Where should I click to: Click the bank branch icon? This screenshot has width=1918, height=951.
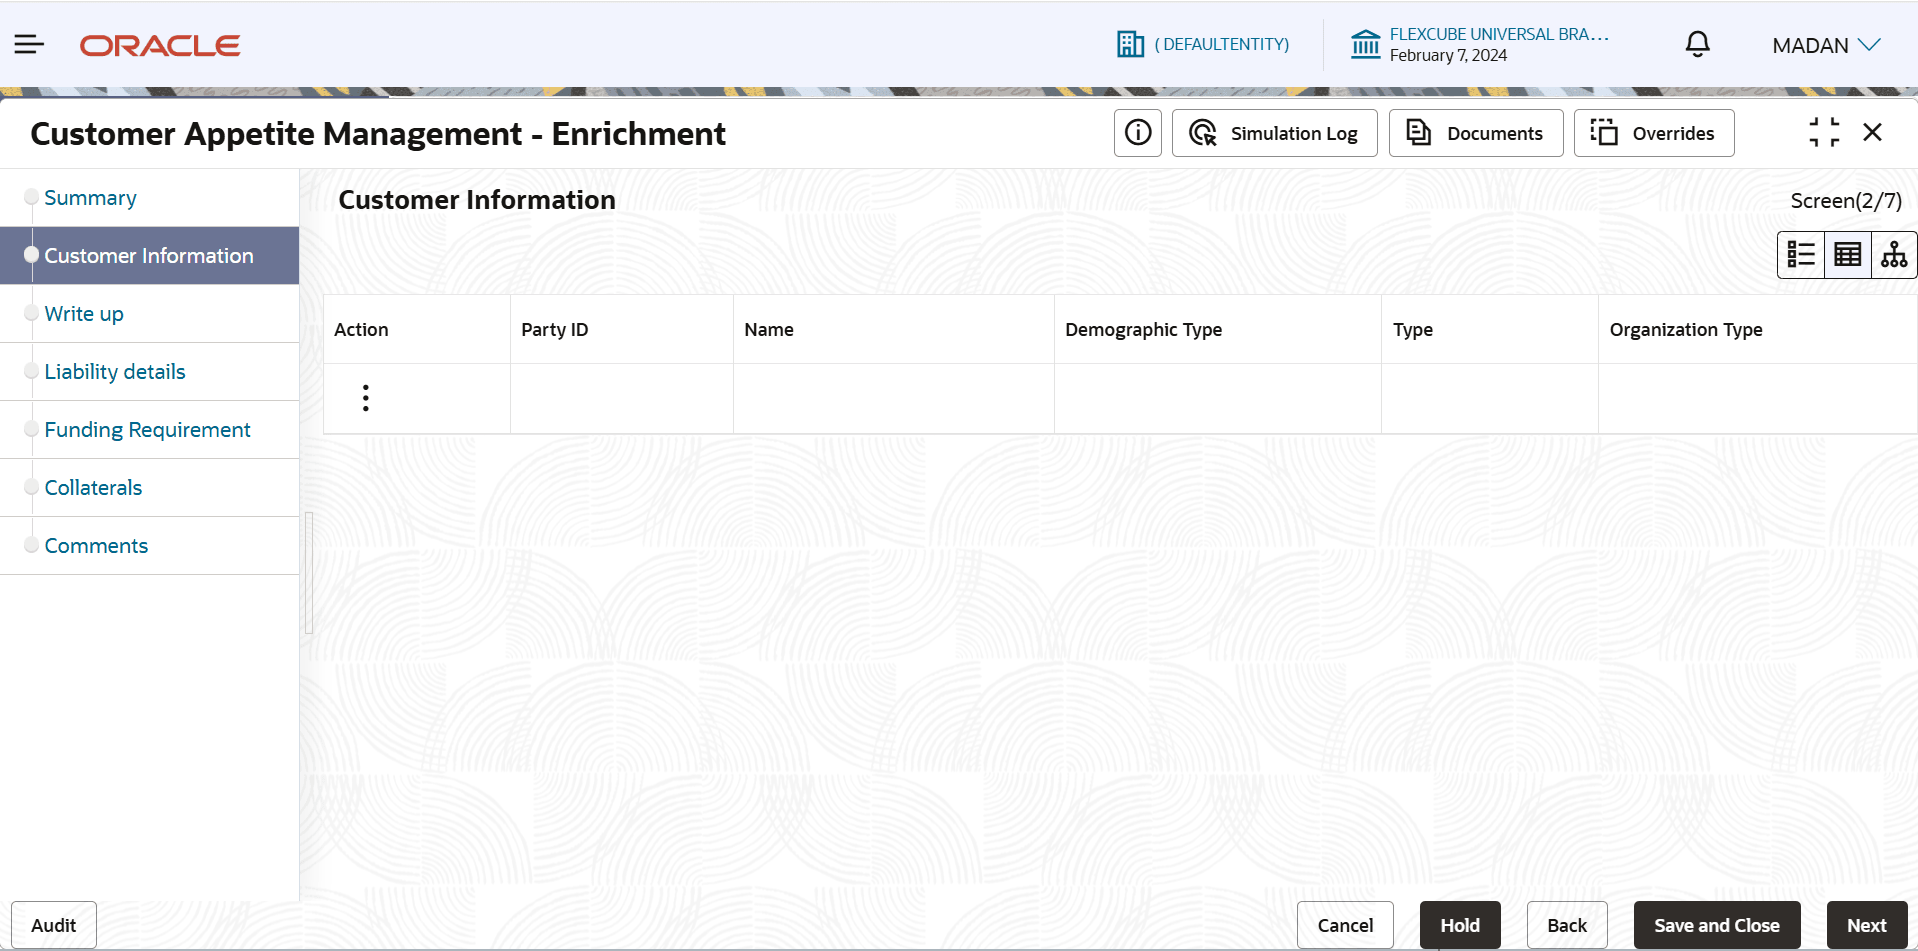pyautogui.click(x=1365, y=44)
